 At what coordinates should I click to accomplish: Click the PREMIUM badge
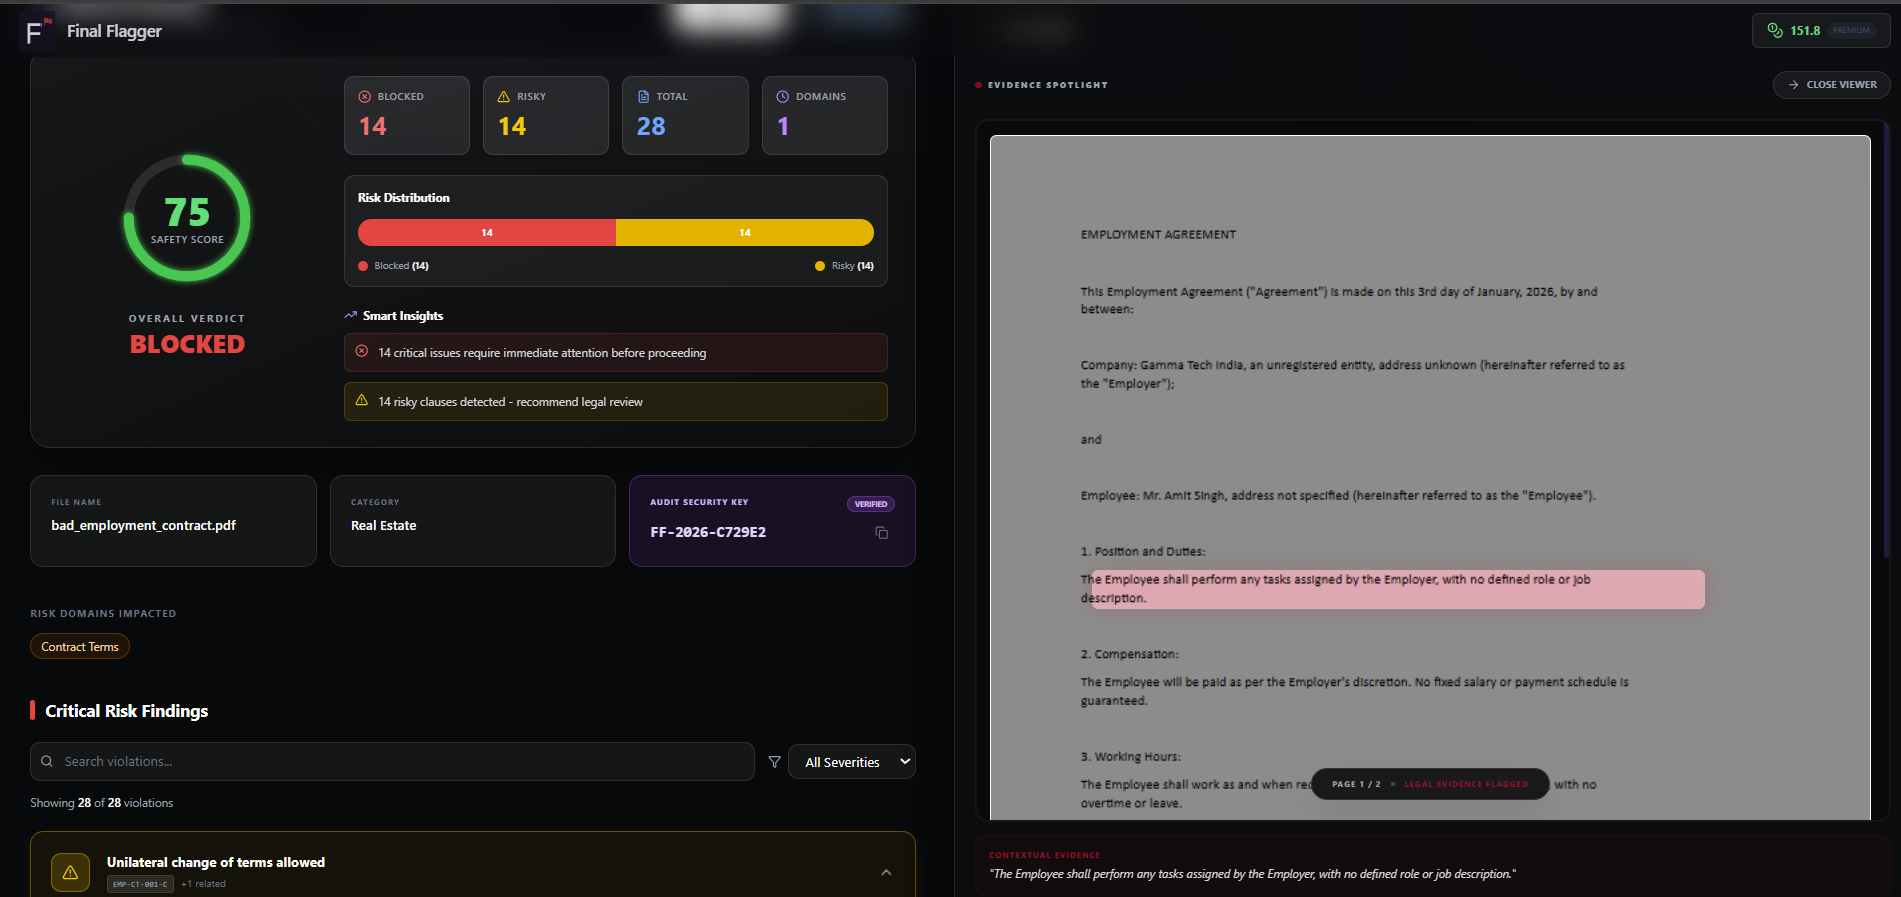point(1851,30)
